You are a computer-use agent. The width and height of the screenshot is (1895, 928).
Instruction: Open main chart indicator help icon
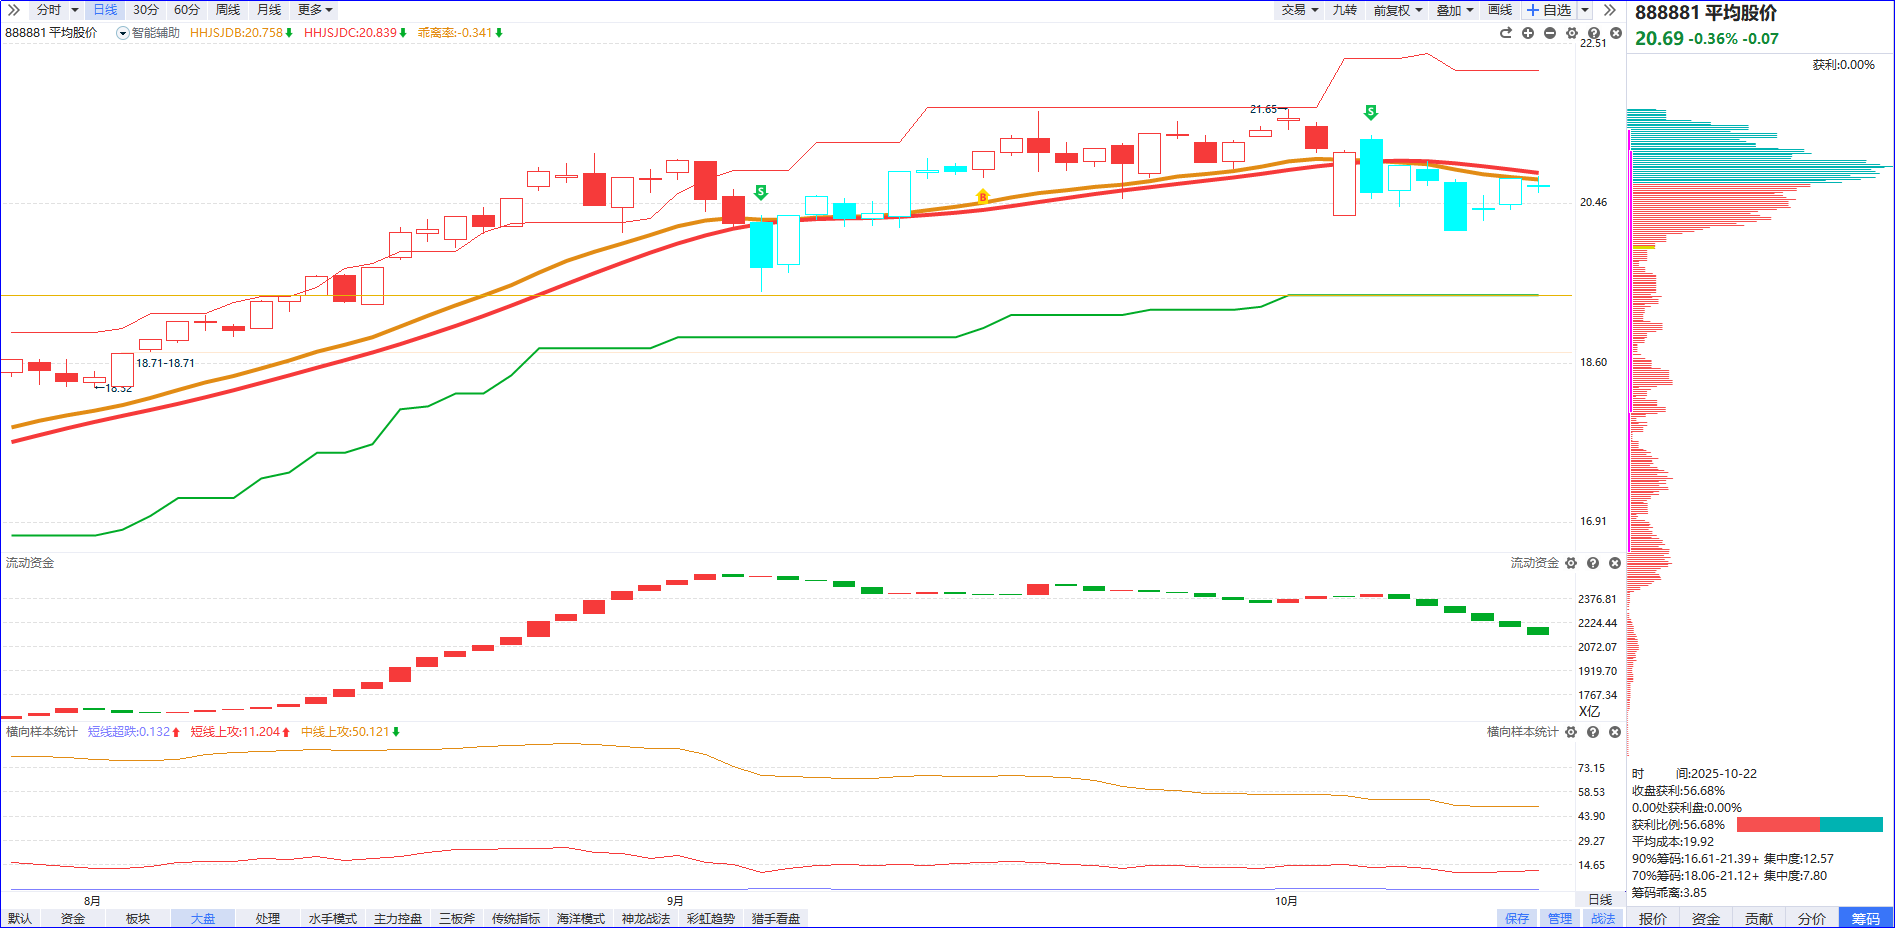[x=1594, y=33]
